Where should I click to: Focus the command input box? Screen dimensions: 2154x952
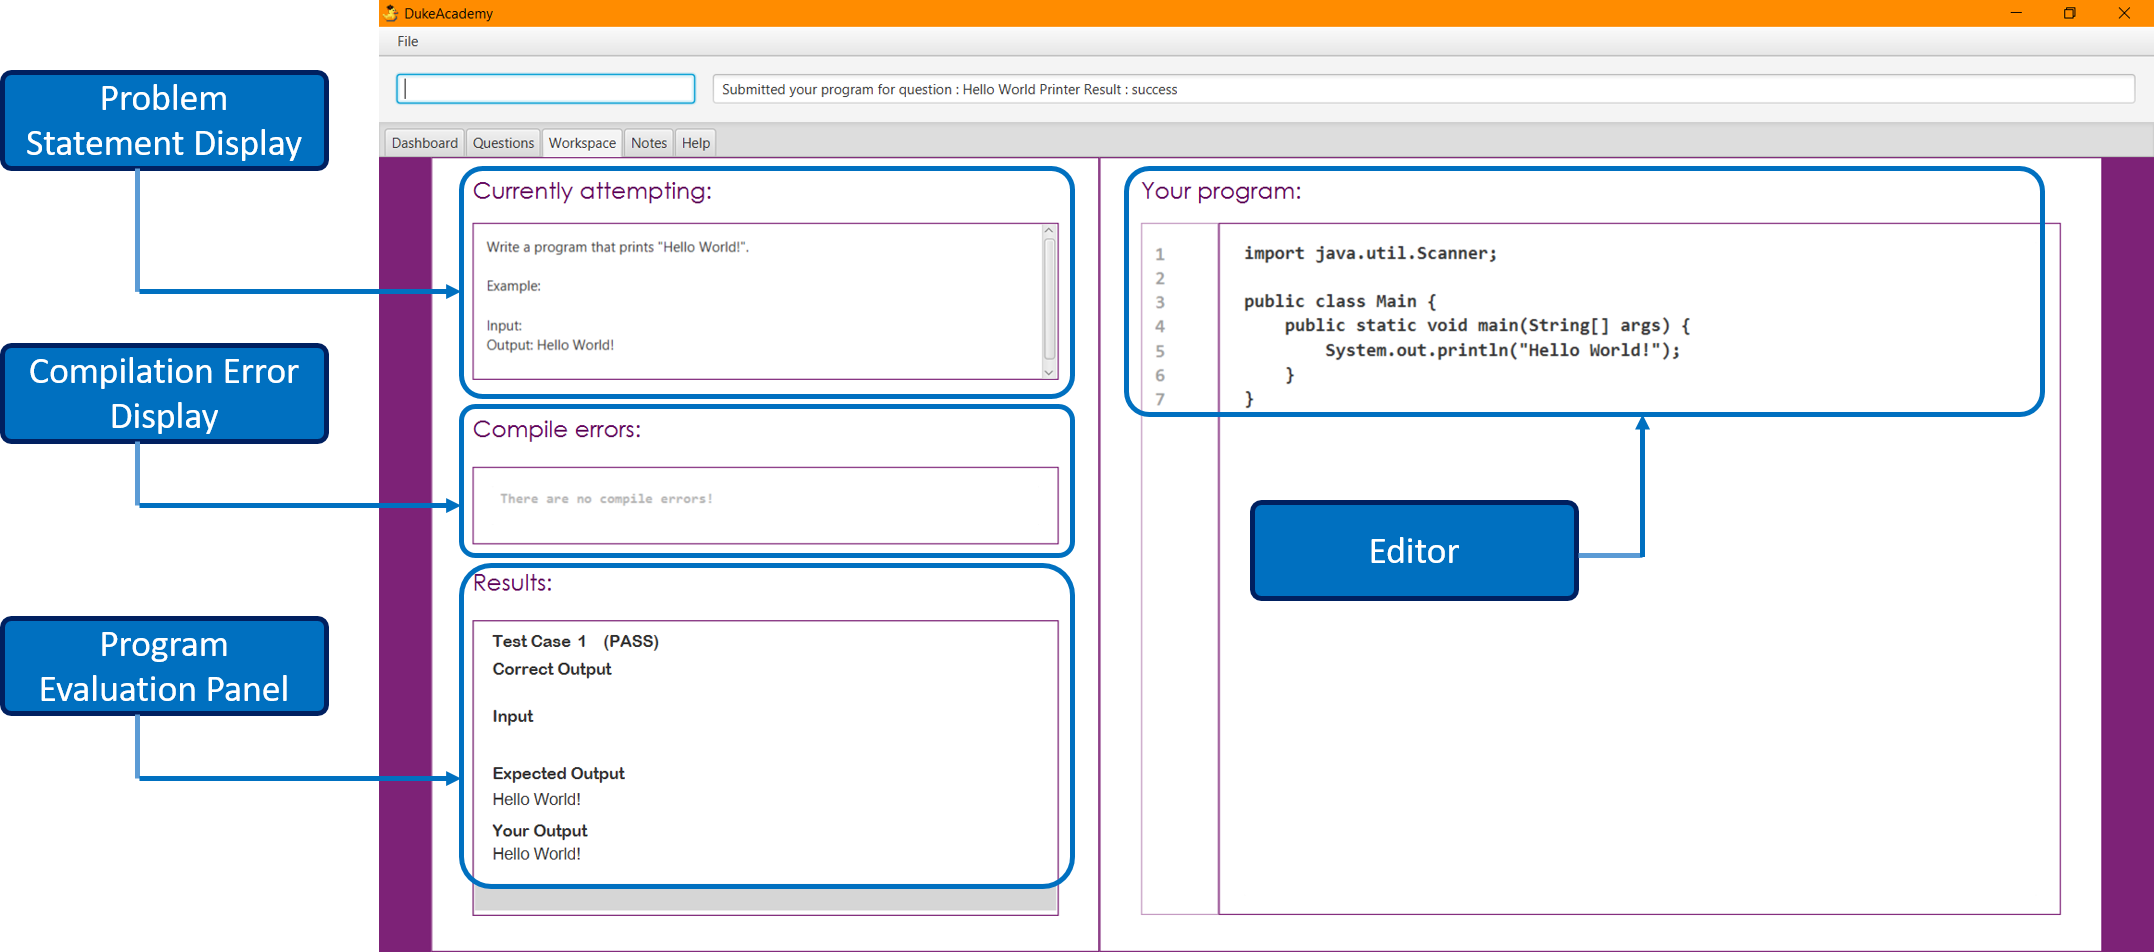(x=546, y=89)
